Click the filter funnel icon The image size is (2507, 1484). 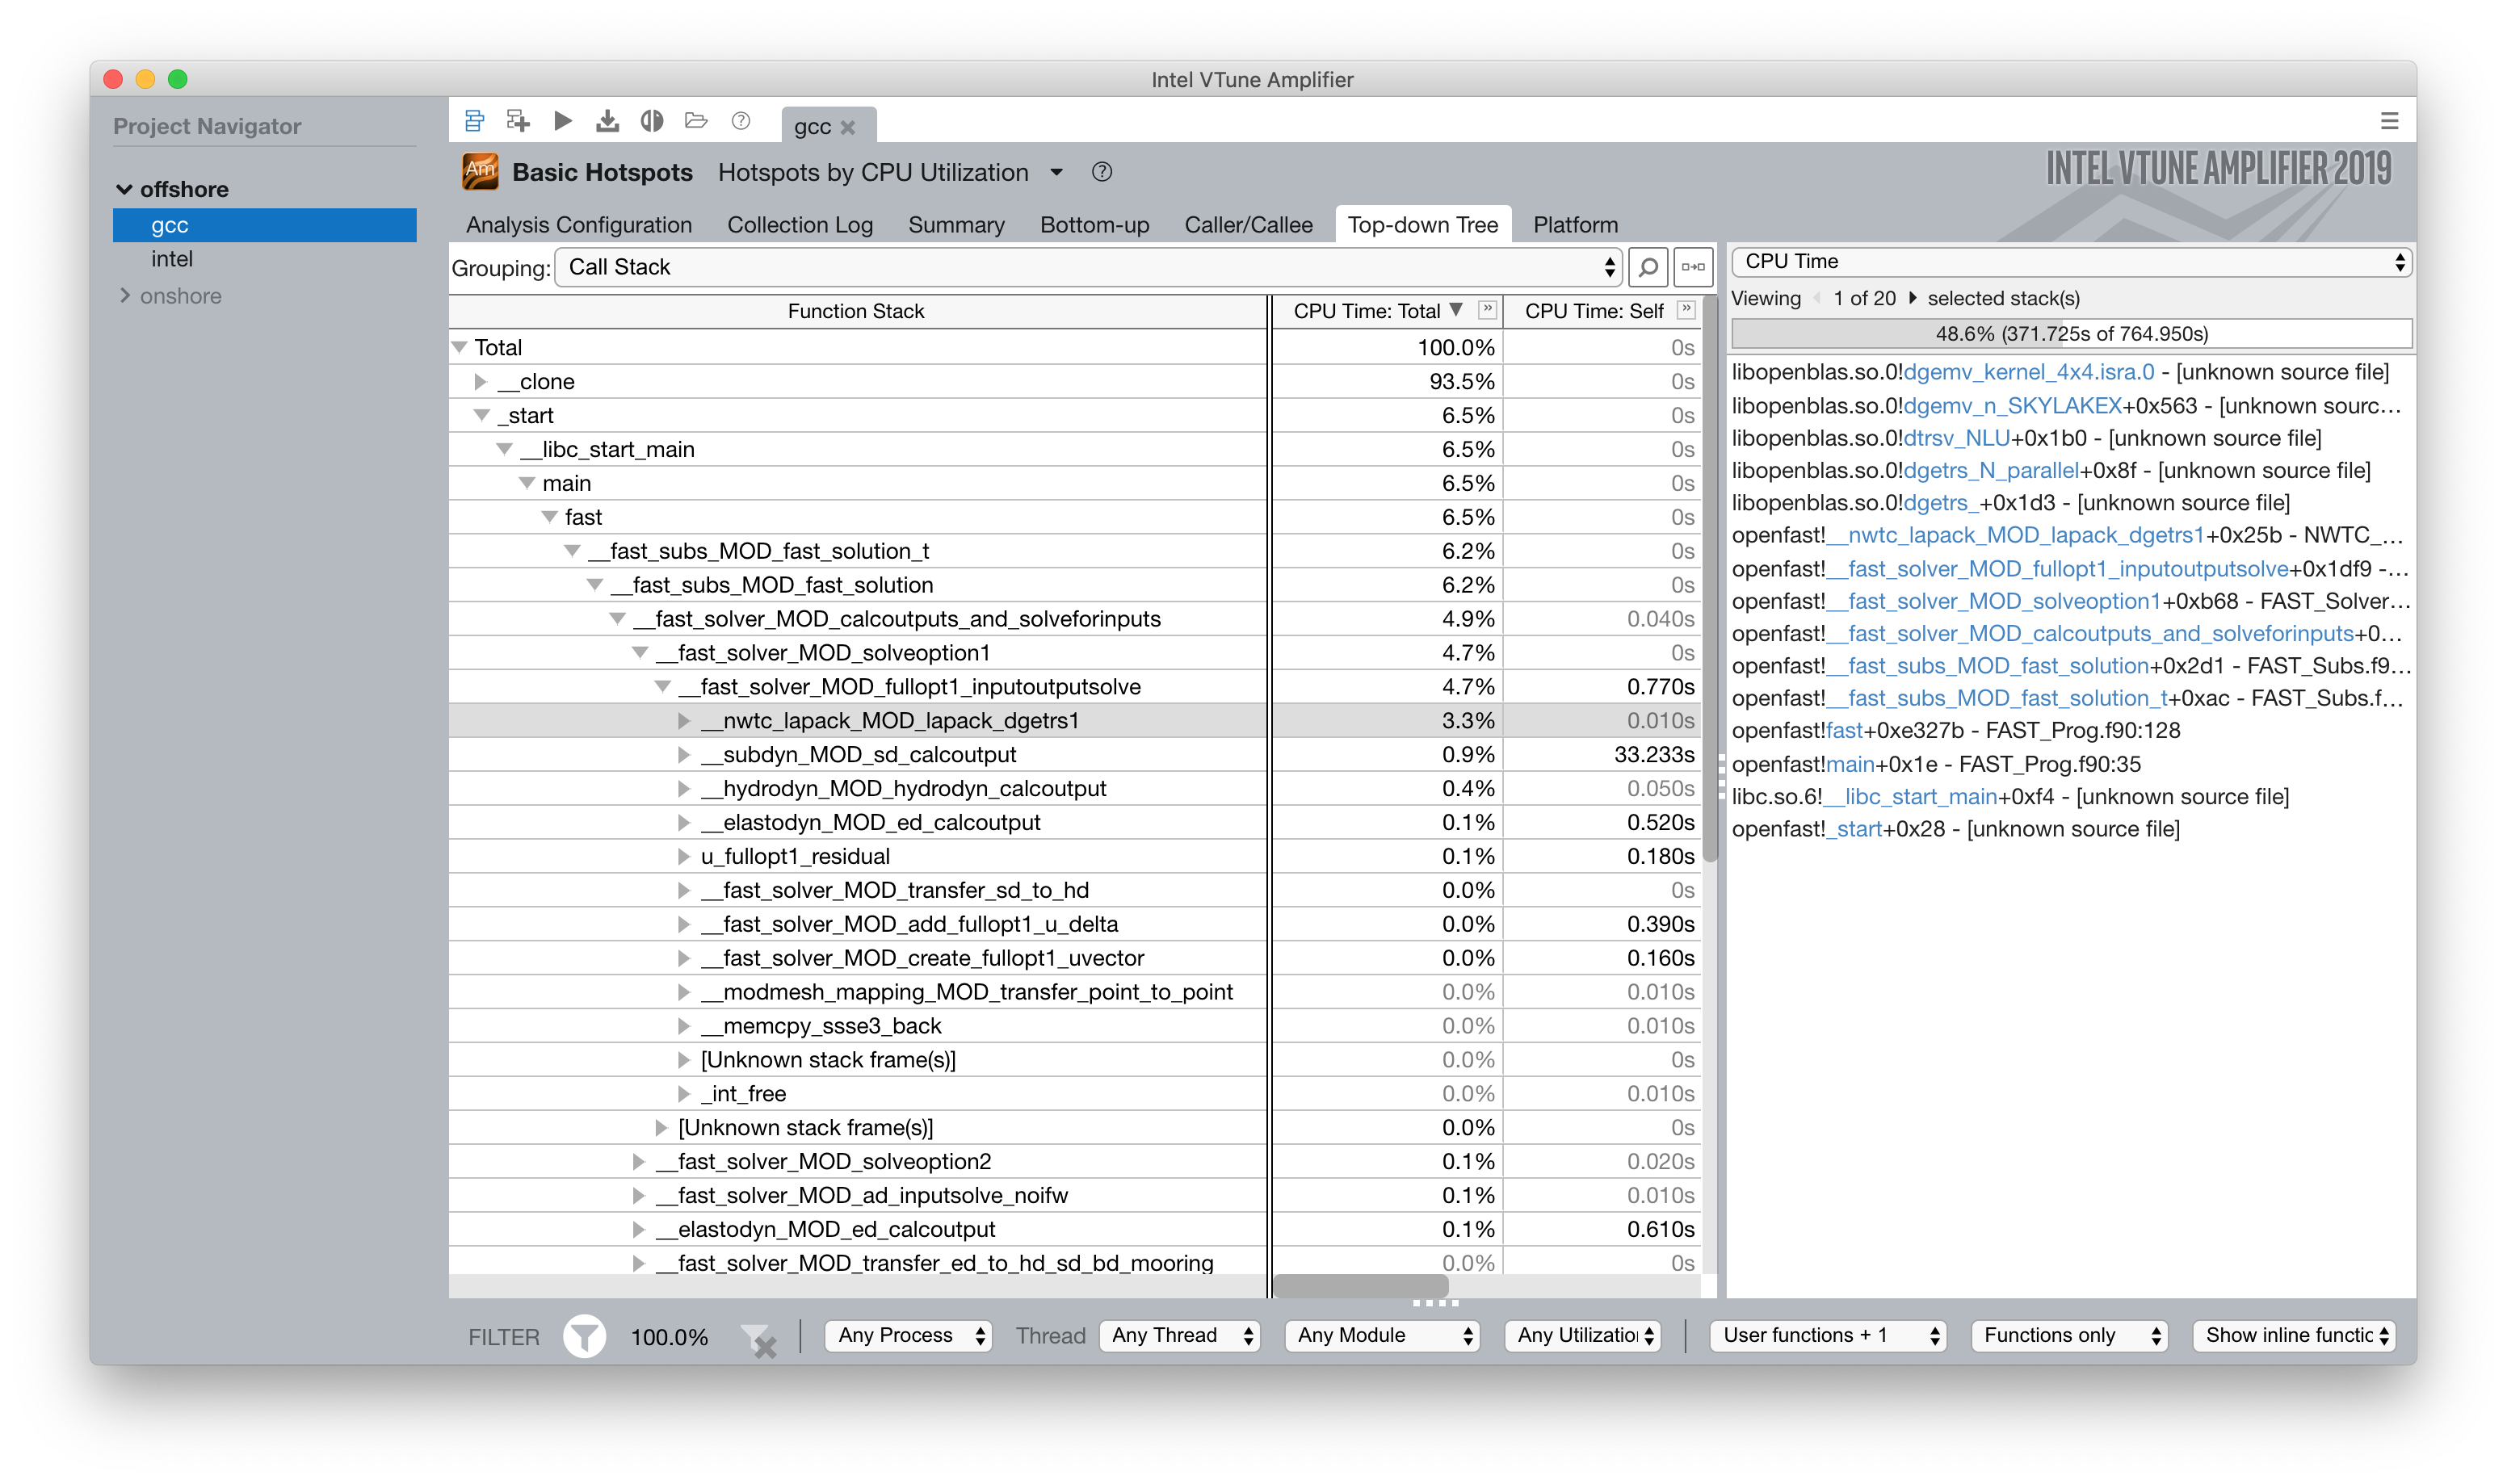pyautogui.click(x=584, y=1336)
